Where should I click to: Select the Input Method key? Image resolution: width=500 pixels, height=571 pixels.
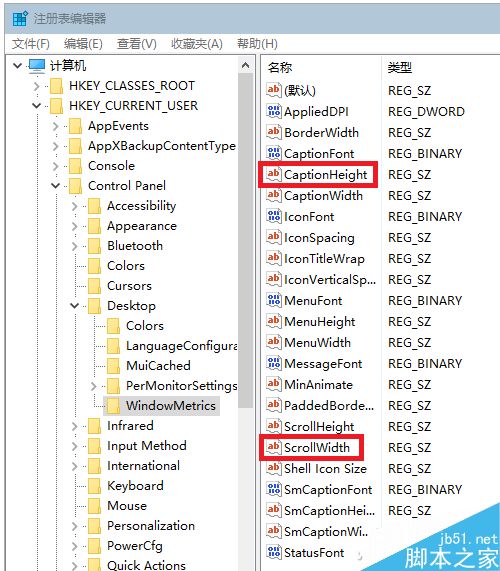pos(147,446)
